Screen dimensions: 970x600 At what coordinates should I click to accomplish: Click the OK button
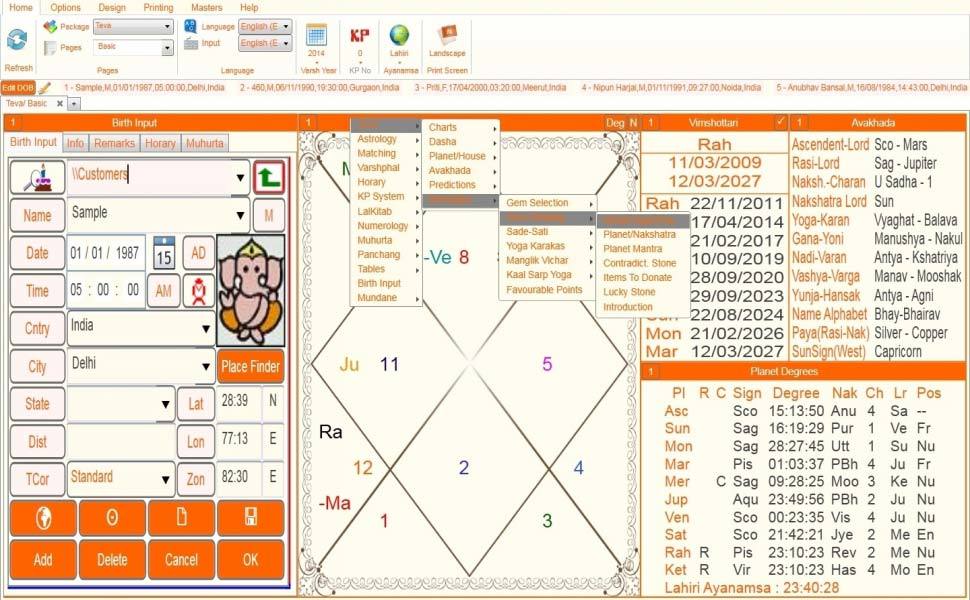tap(251, 560)
